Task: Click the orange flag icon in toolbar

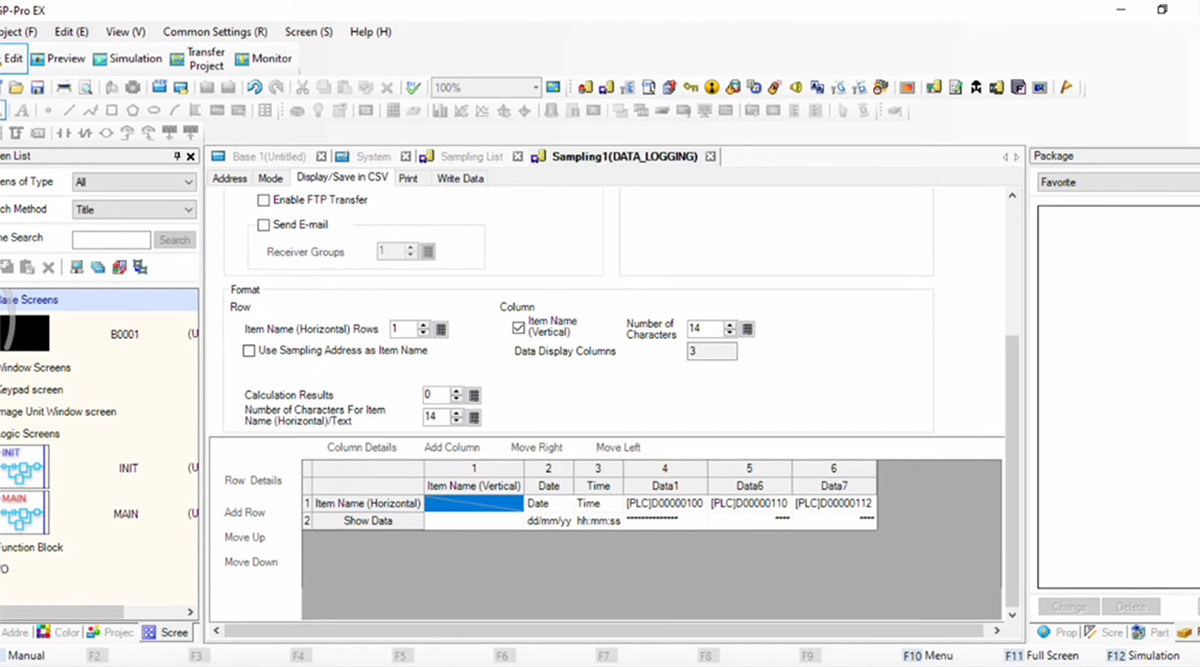Action: pos(1065,87)
